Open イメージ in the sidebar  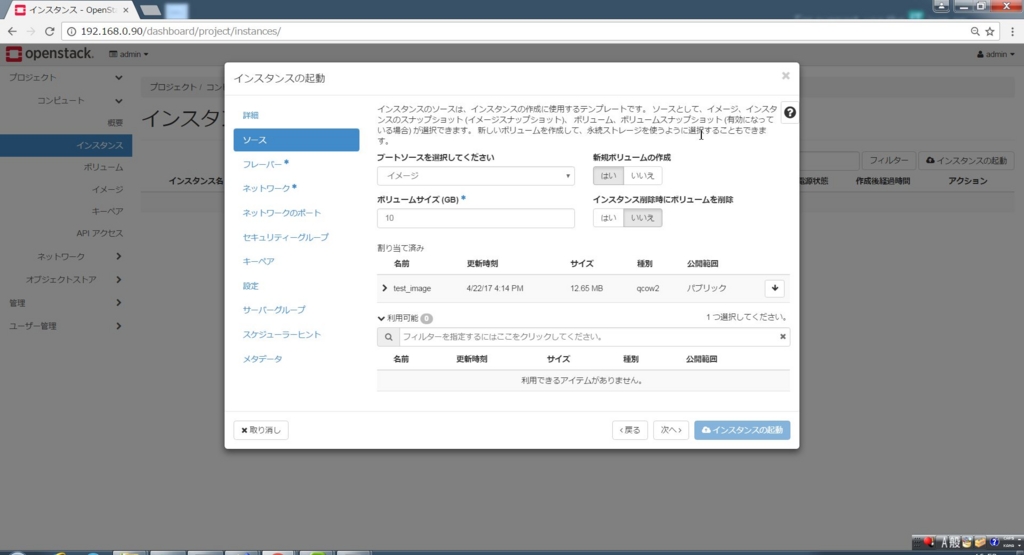click(x=107, y=189)
